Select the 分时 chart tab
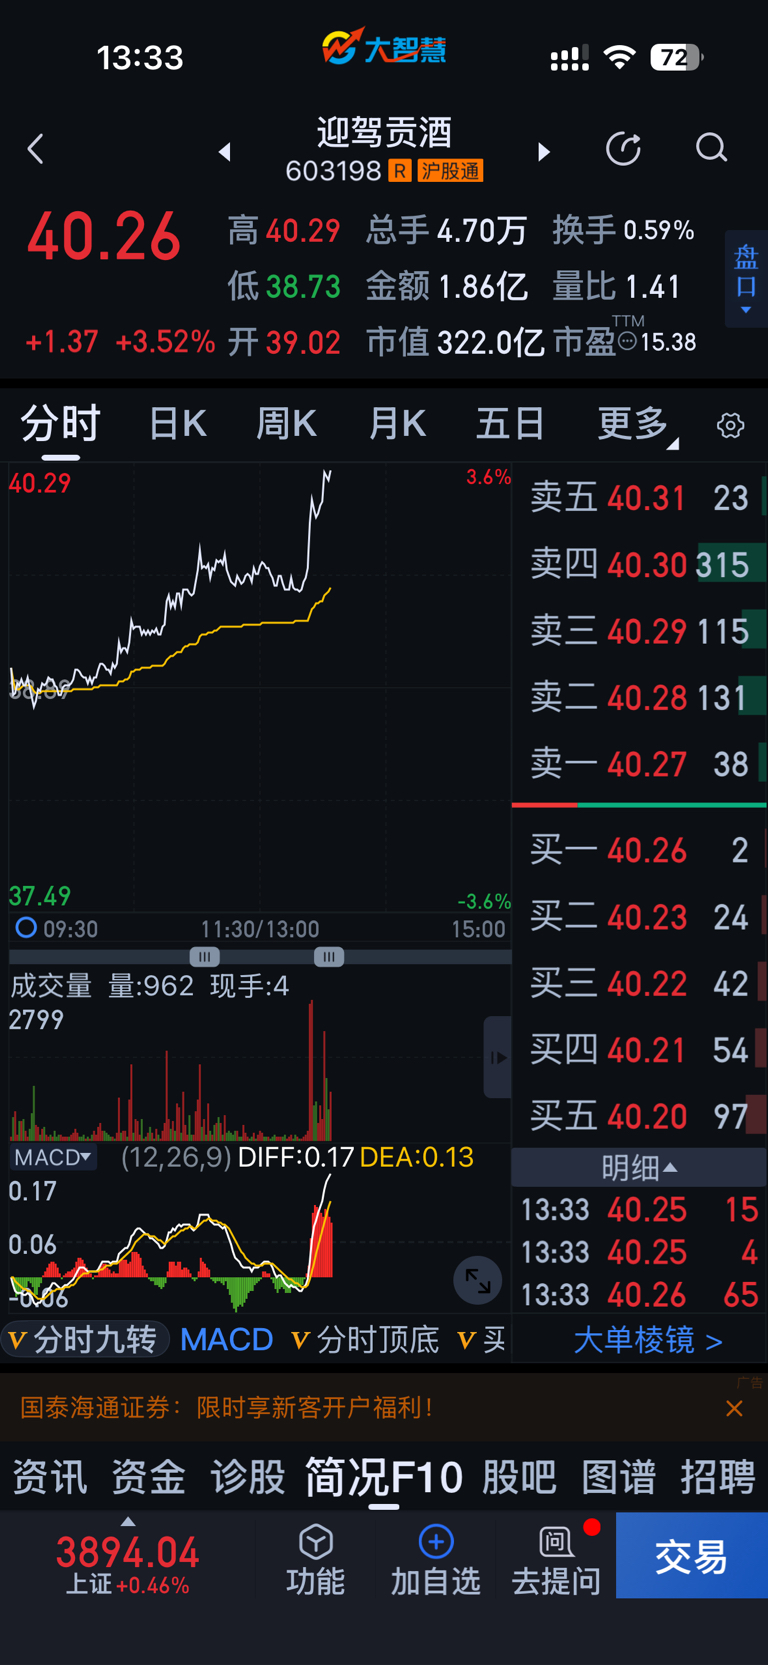This screenshot has height=1665, width=769. click(60, 425)
